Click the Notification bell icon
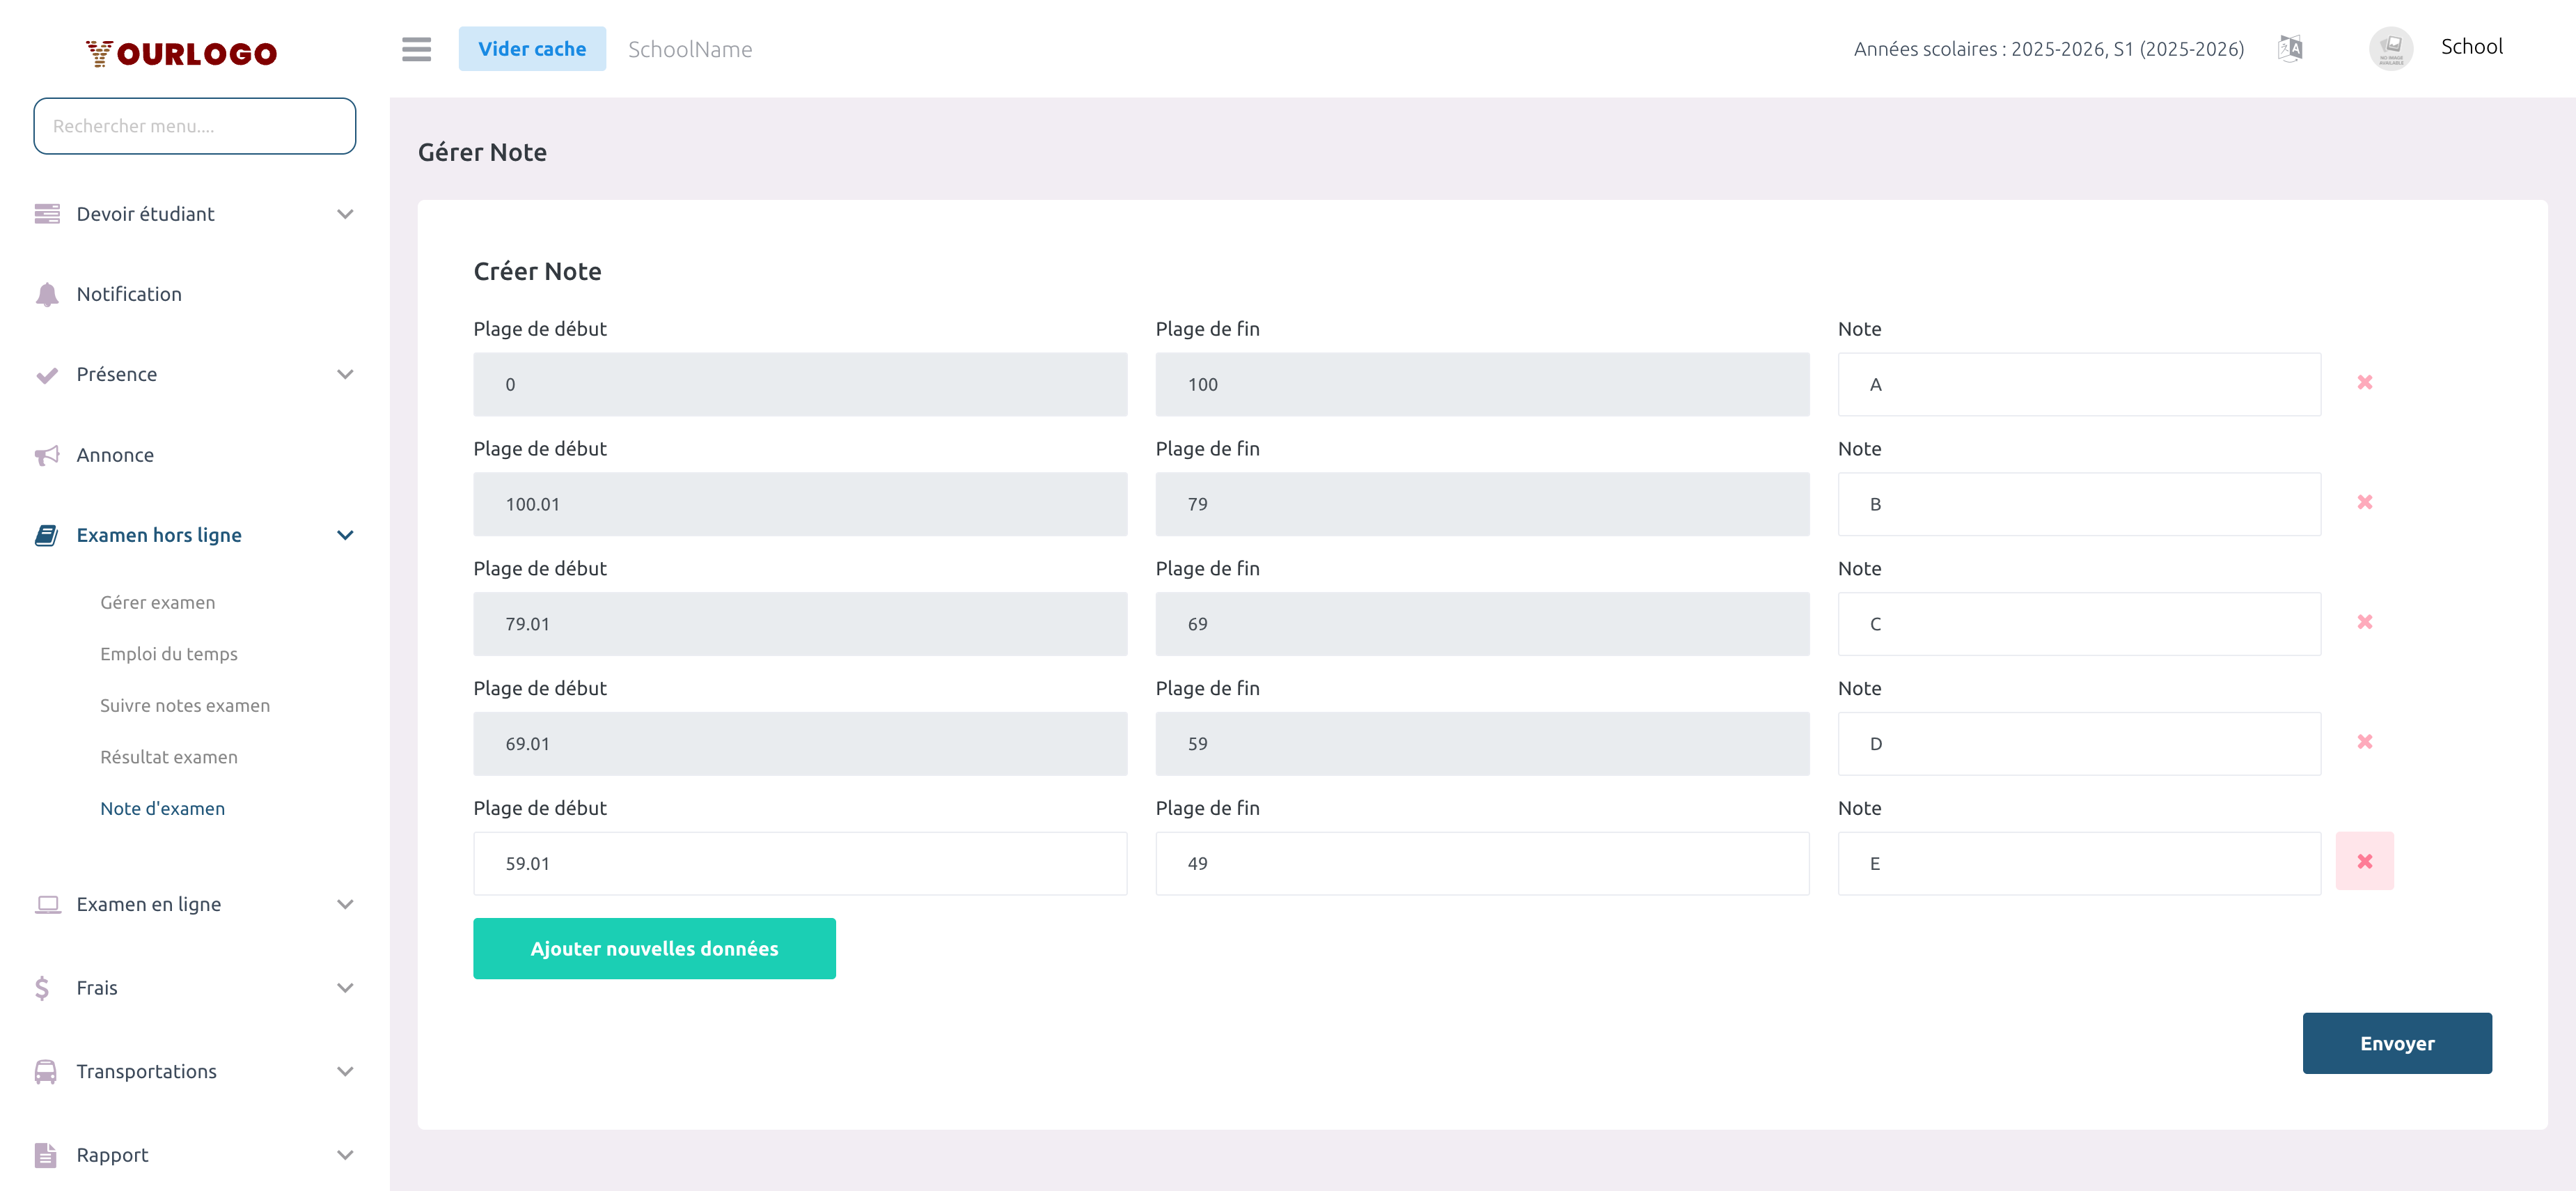This screenshot has height=1191, width=2576. [46, 294]
